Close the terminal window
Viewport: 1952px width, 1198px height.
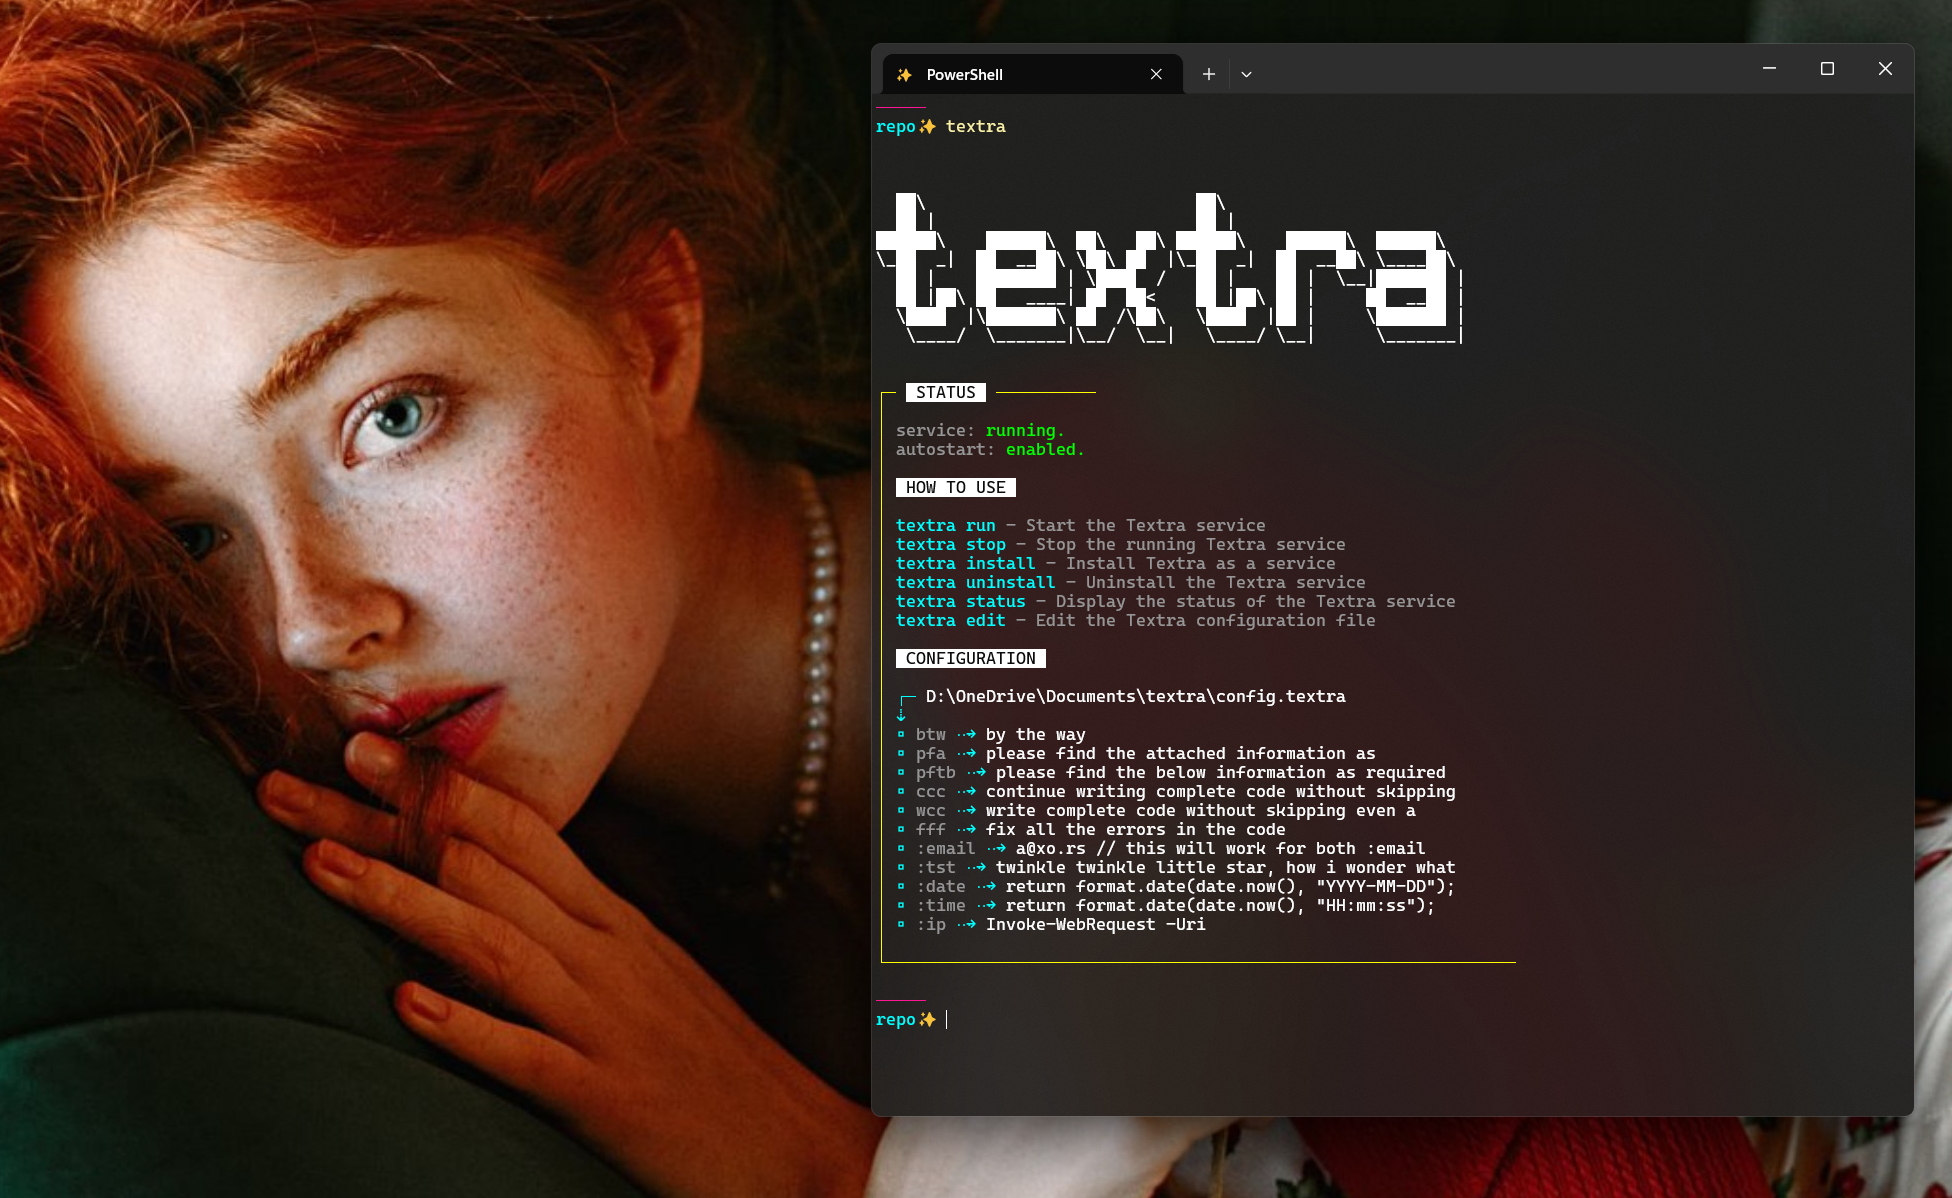pos(1885,68)
